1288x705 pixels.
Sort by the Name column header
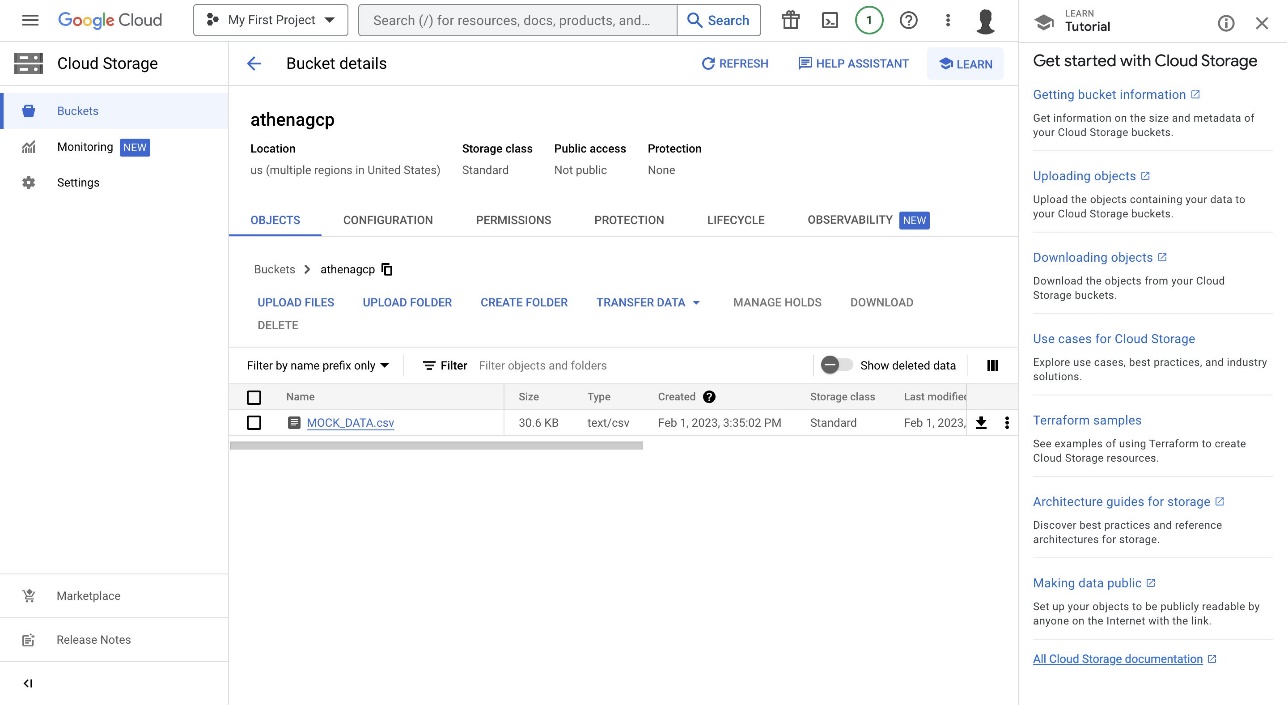click(x=300, y=397)
